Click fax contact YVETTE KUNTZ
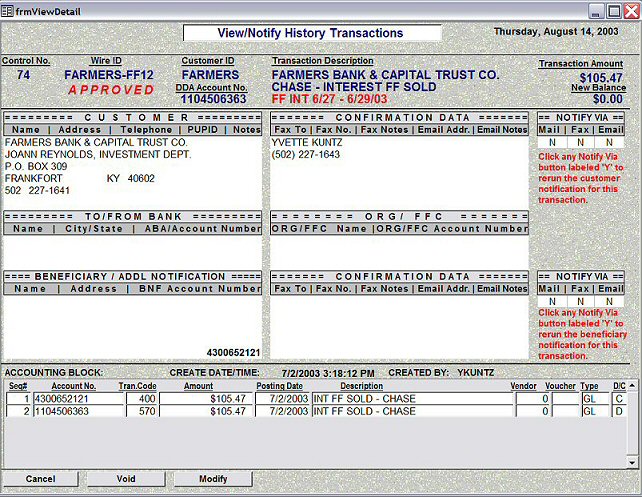 pos(307,142)
